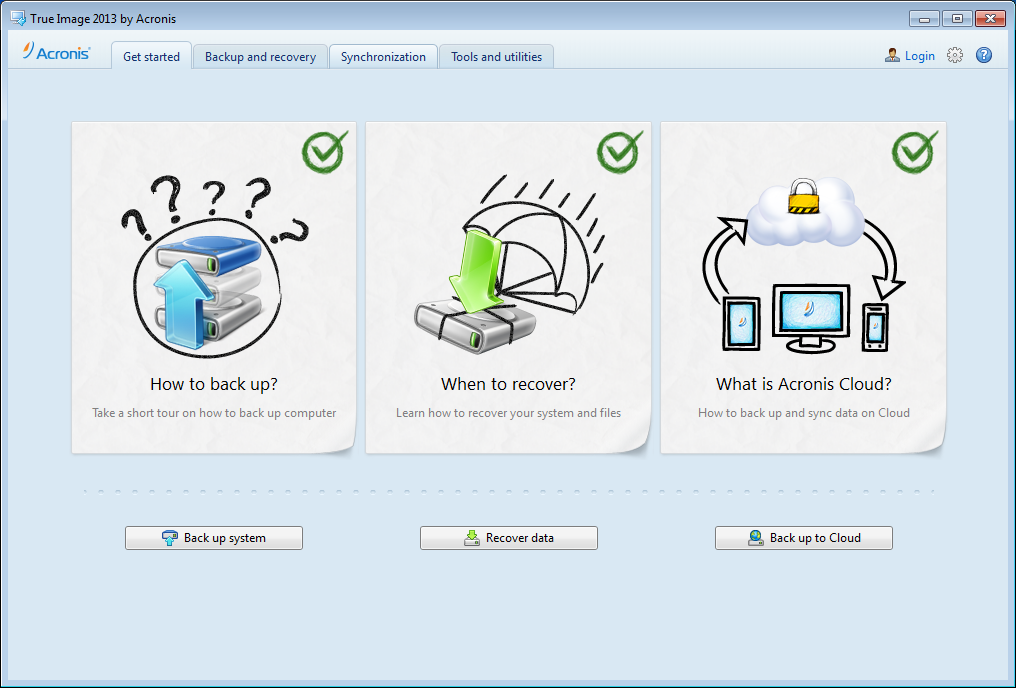Click the Login user icon
The height and width of the screenshot is (688, 1016).
(x=892, y=55)
